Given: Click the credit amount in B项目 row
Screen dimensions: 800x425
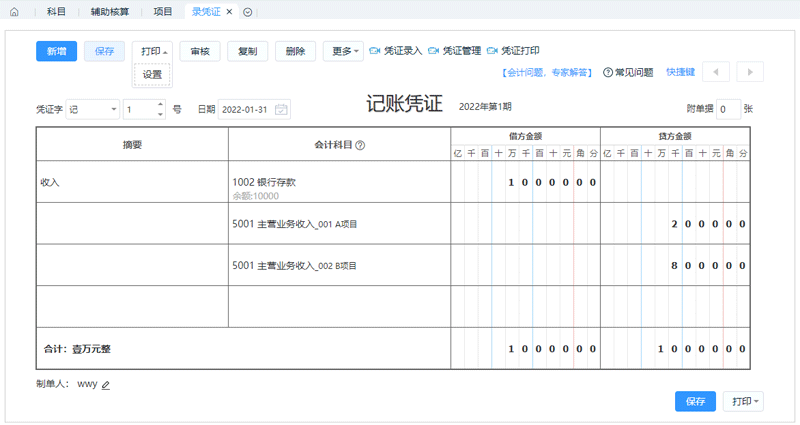Looking at the screenshot, I should (x=675, y=265).
